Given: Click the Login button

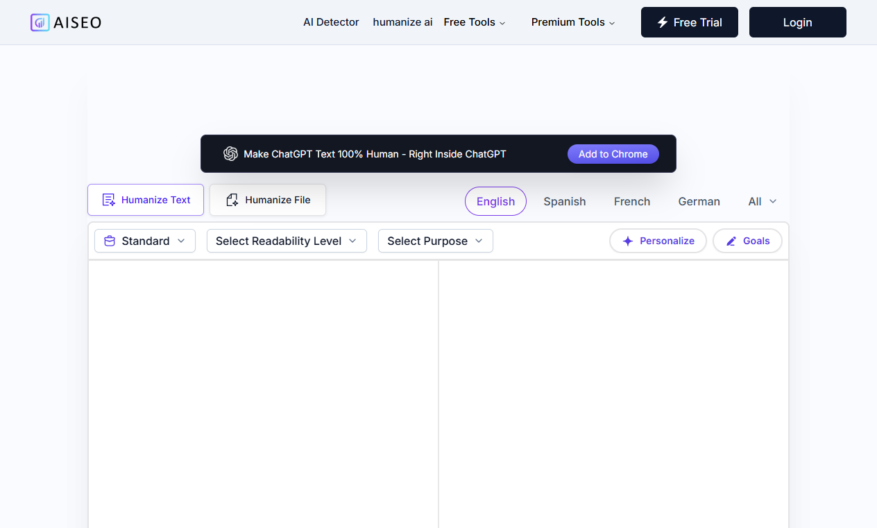Looking at the screenshot, I should pyautogui.click(x=797, y=22).
